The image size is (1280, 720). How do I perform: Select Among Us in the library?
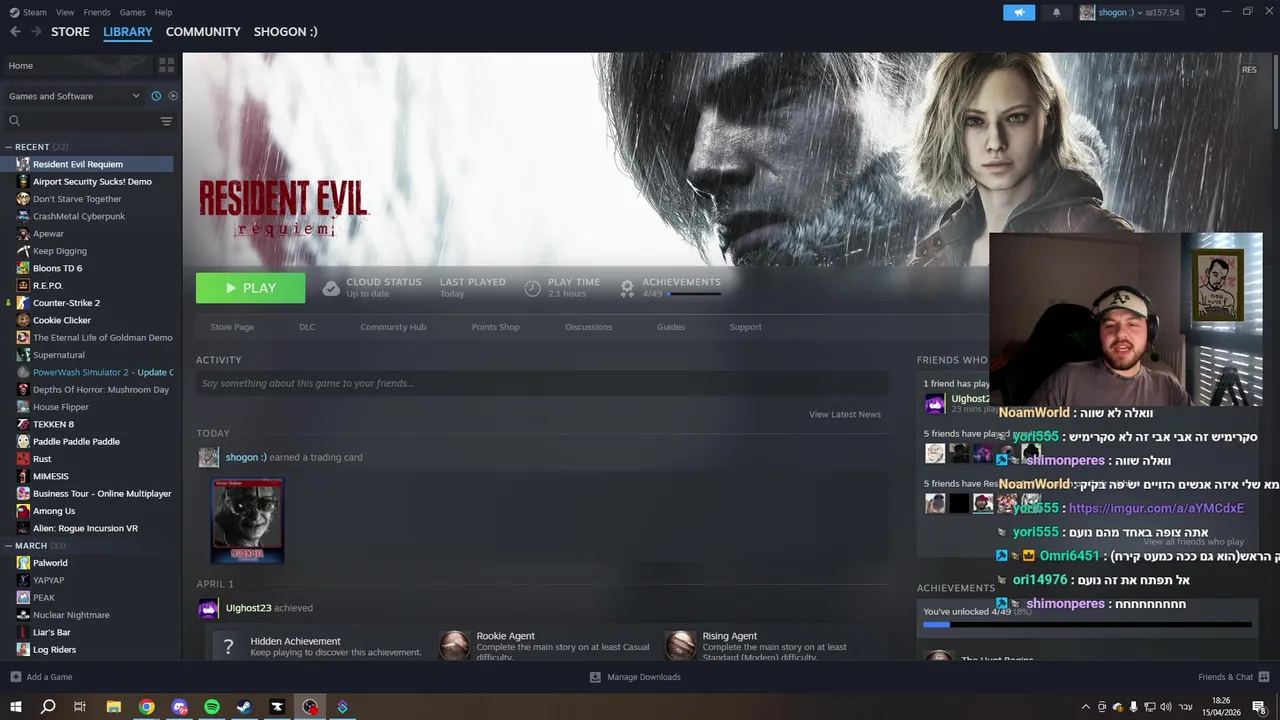54,511
